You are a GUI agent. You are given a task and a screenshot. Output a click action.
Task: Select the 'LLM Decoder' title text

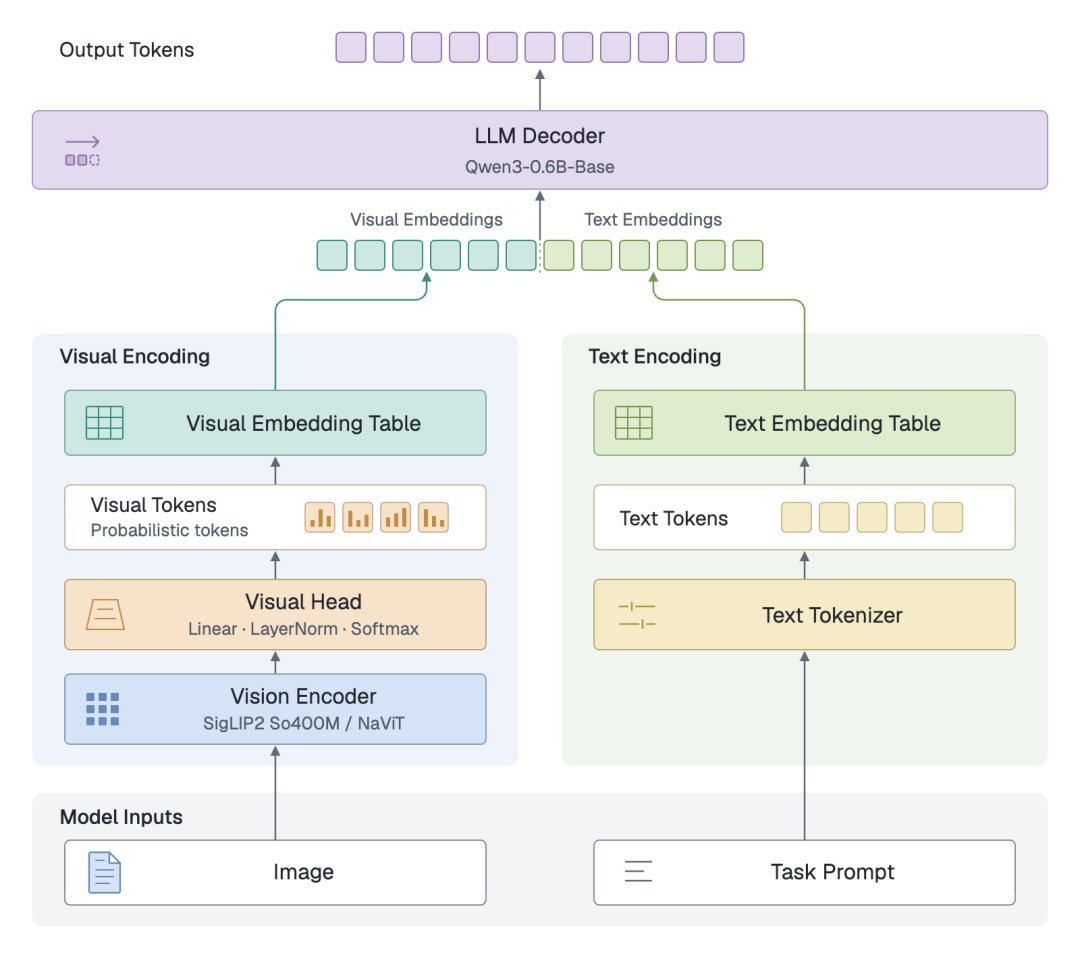point(539,136)
